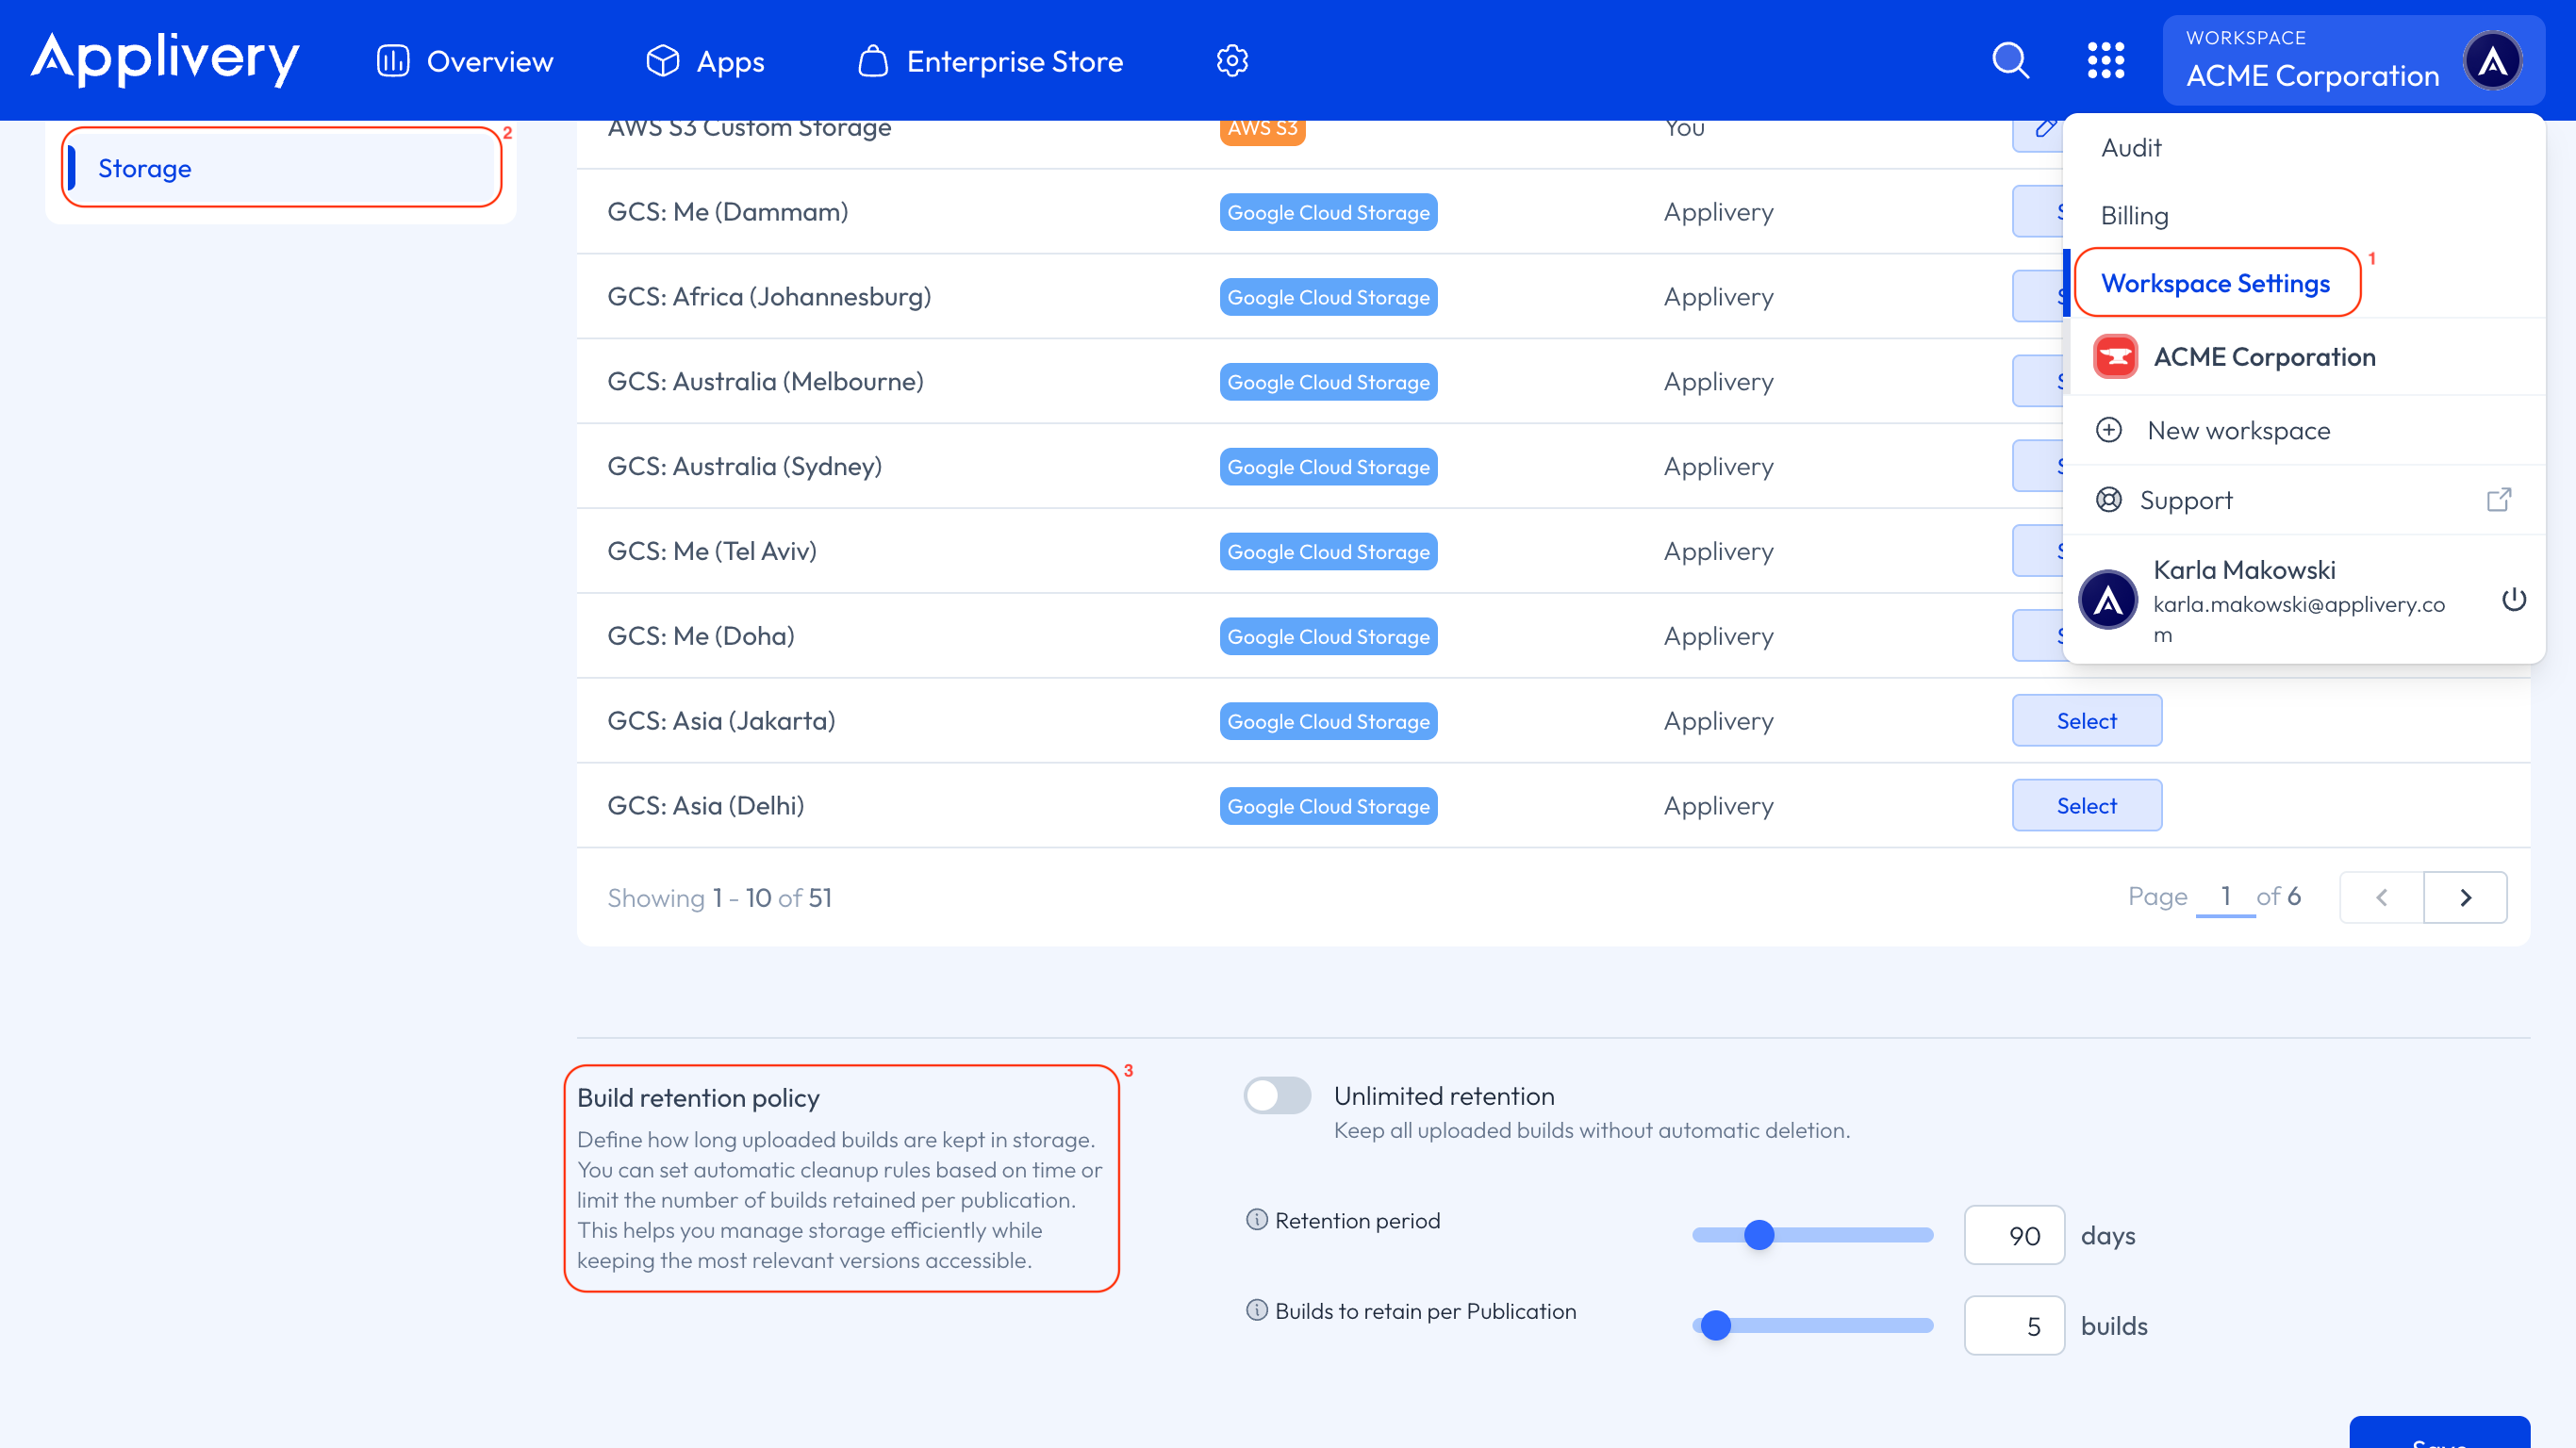Click the Retention period info icon

1256,1220
